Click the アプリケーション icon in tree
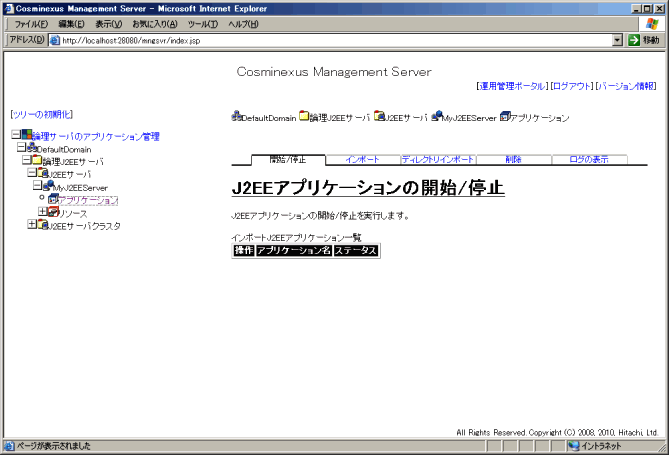Image resolution: width=669 pixels, height=455 pixels. 53,198
